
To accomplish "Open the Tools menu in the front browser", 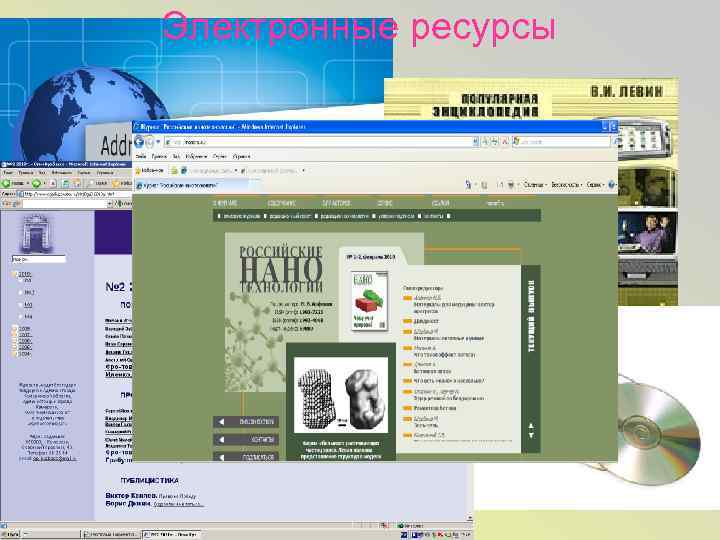I will tap(220, 157).
